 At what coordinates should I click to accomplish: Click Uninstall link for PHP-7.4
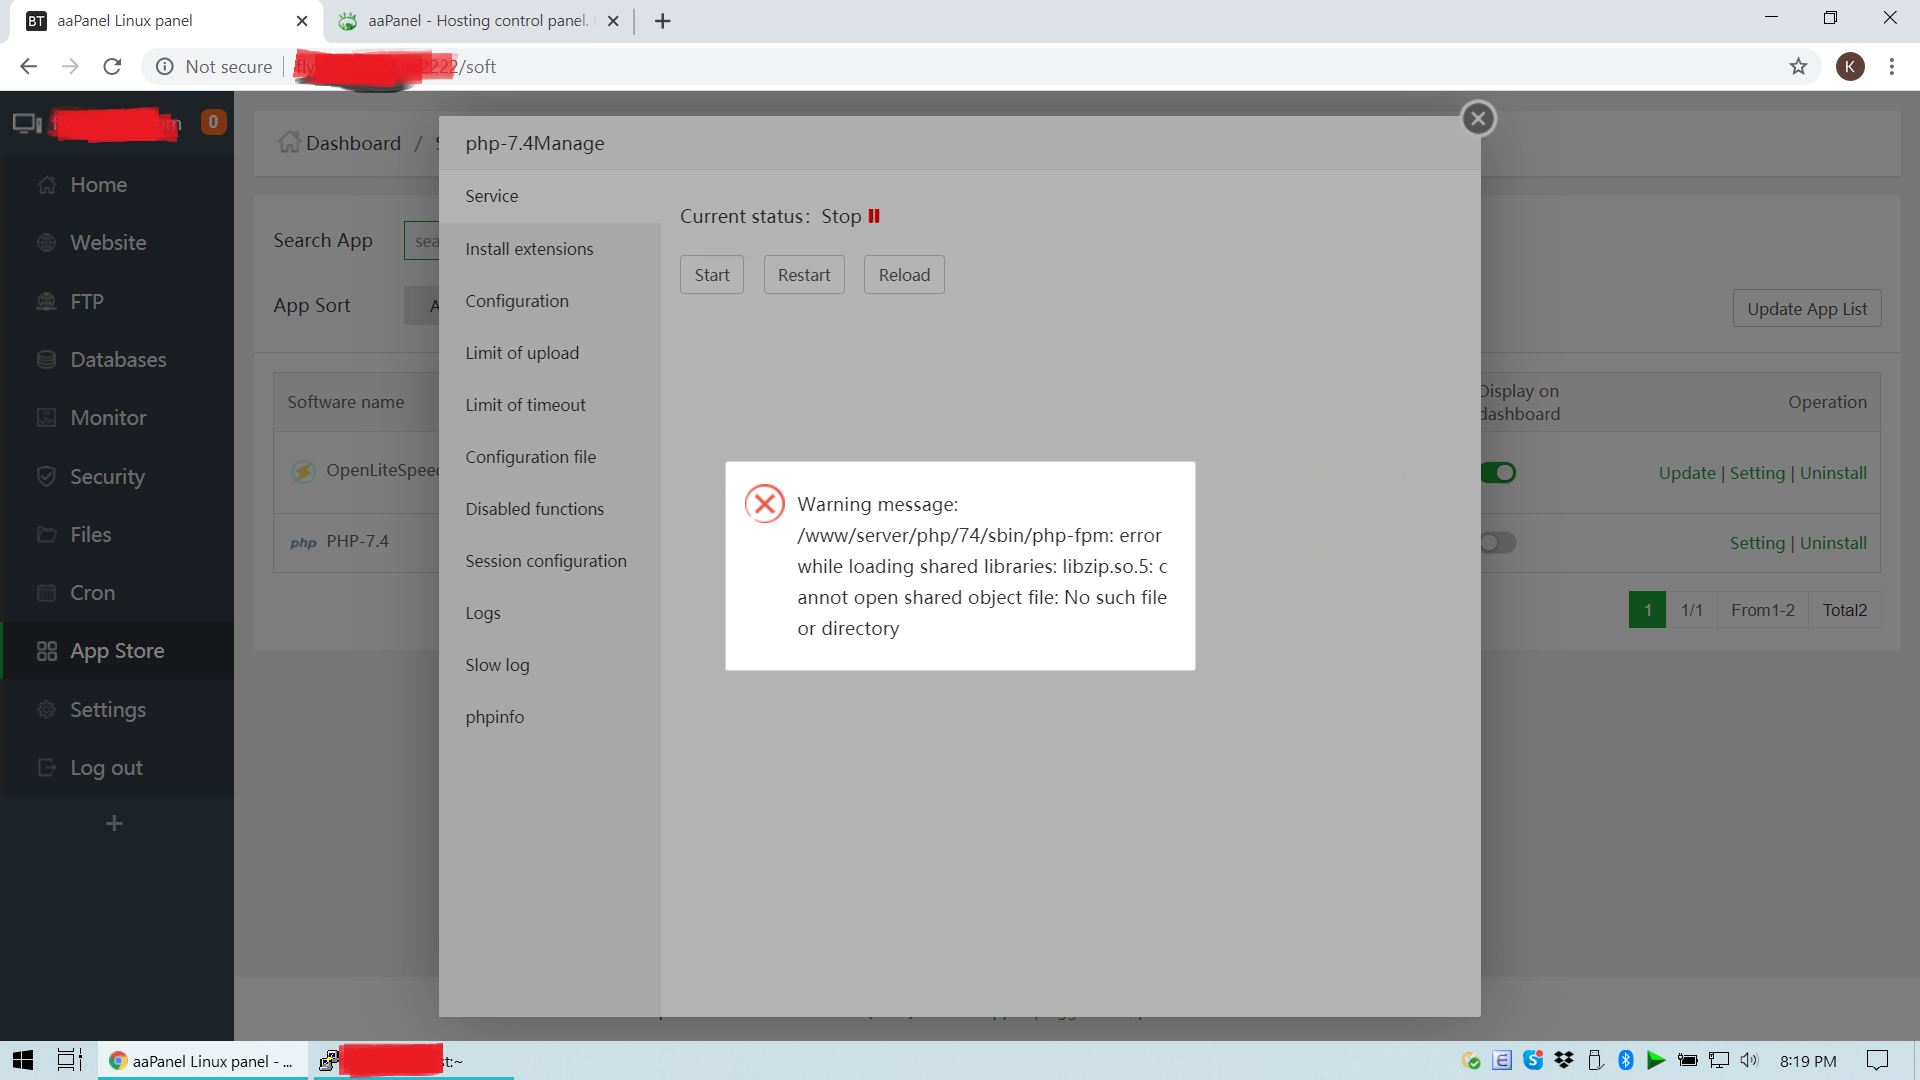click(1833, 543)
